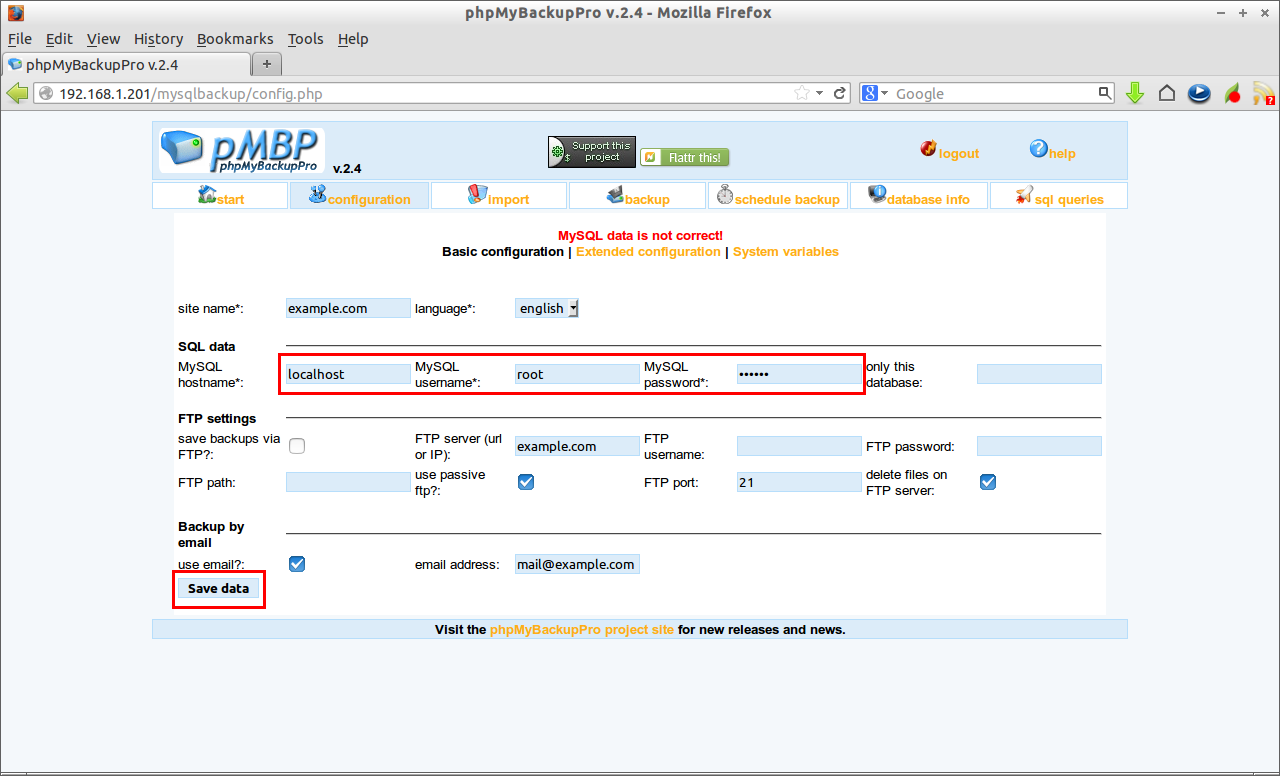
Task: Click the Save data button
Action: coord(218,589)
